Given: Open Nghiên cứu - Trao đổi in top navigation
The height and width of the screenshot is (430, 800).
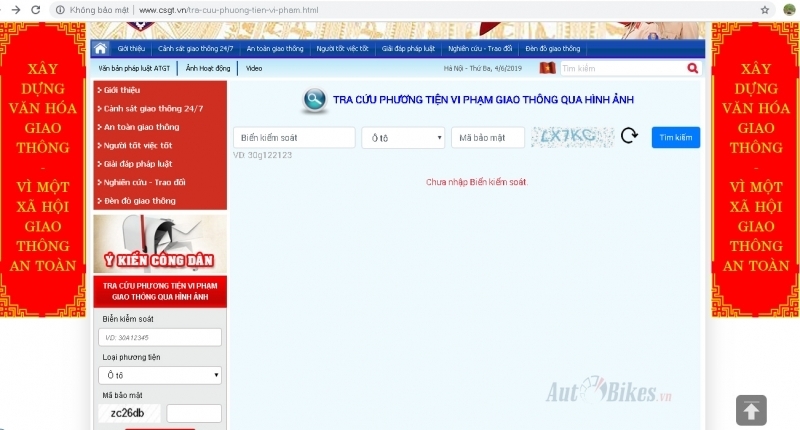Looking at the screenshot, I should click(x=480, y=48).
